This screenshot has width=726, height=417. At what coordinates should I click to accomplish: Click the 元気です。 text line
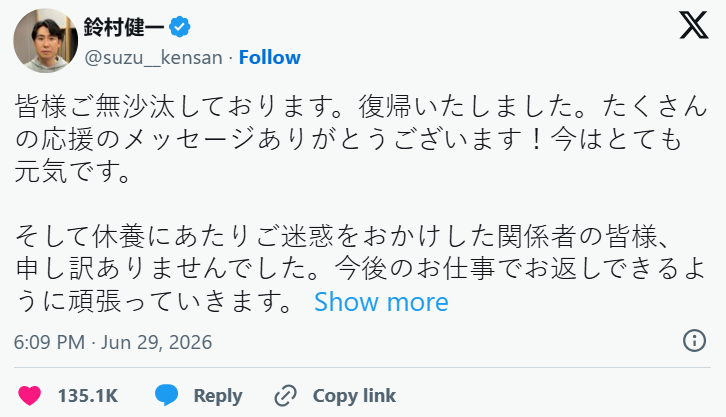[73, 172]
